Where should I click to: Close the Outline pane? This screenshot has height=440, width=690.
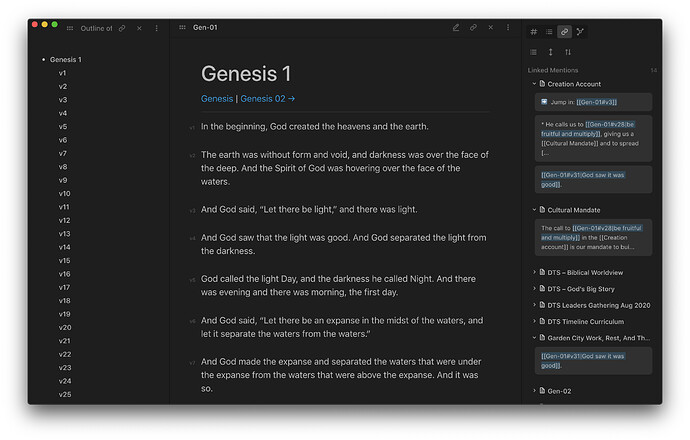point(139,28)
